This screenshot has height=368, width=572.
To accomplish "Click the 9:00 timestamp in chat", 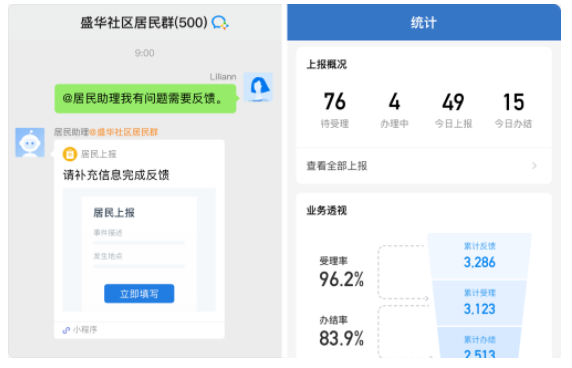I will [144, 53].
